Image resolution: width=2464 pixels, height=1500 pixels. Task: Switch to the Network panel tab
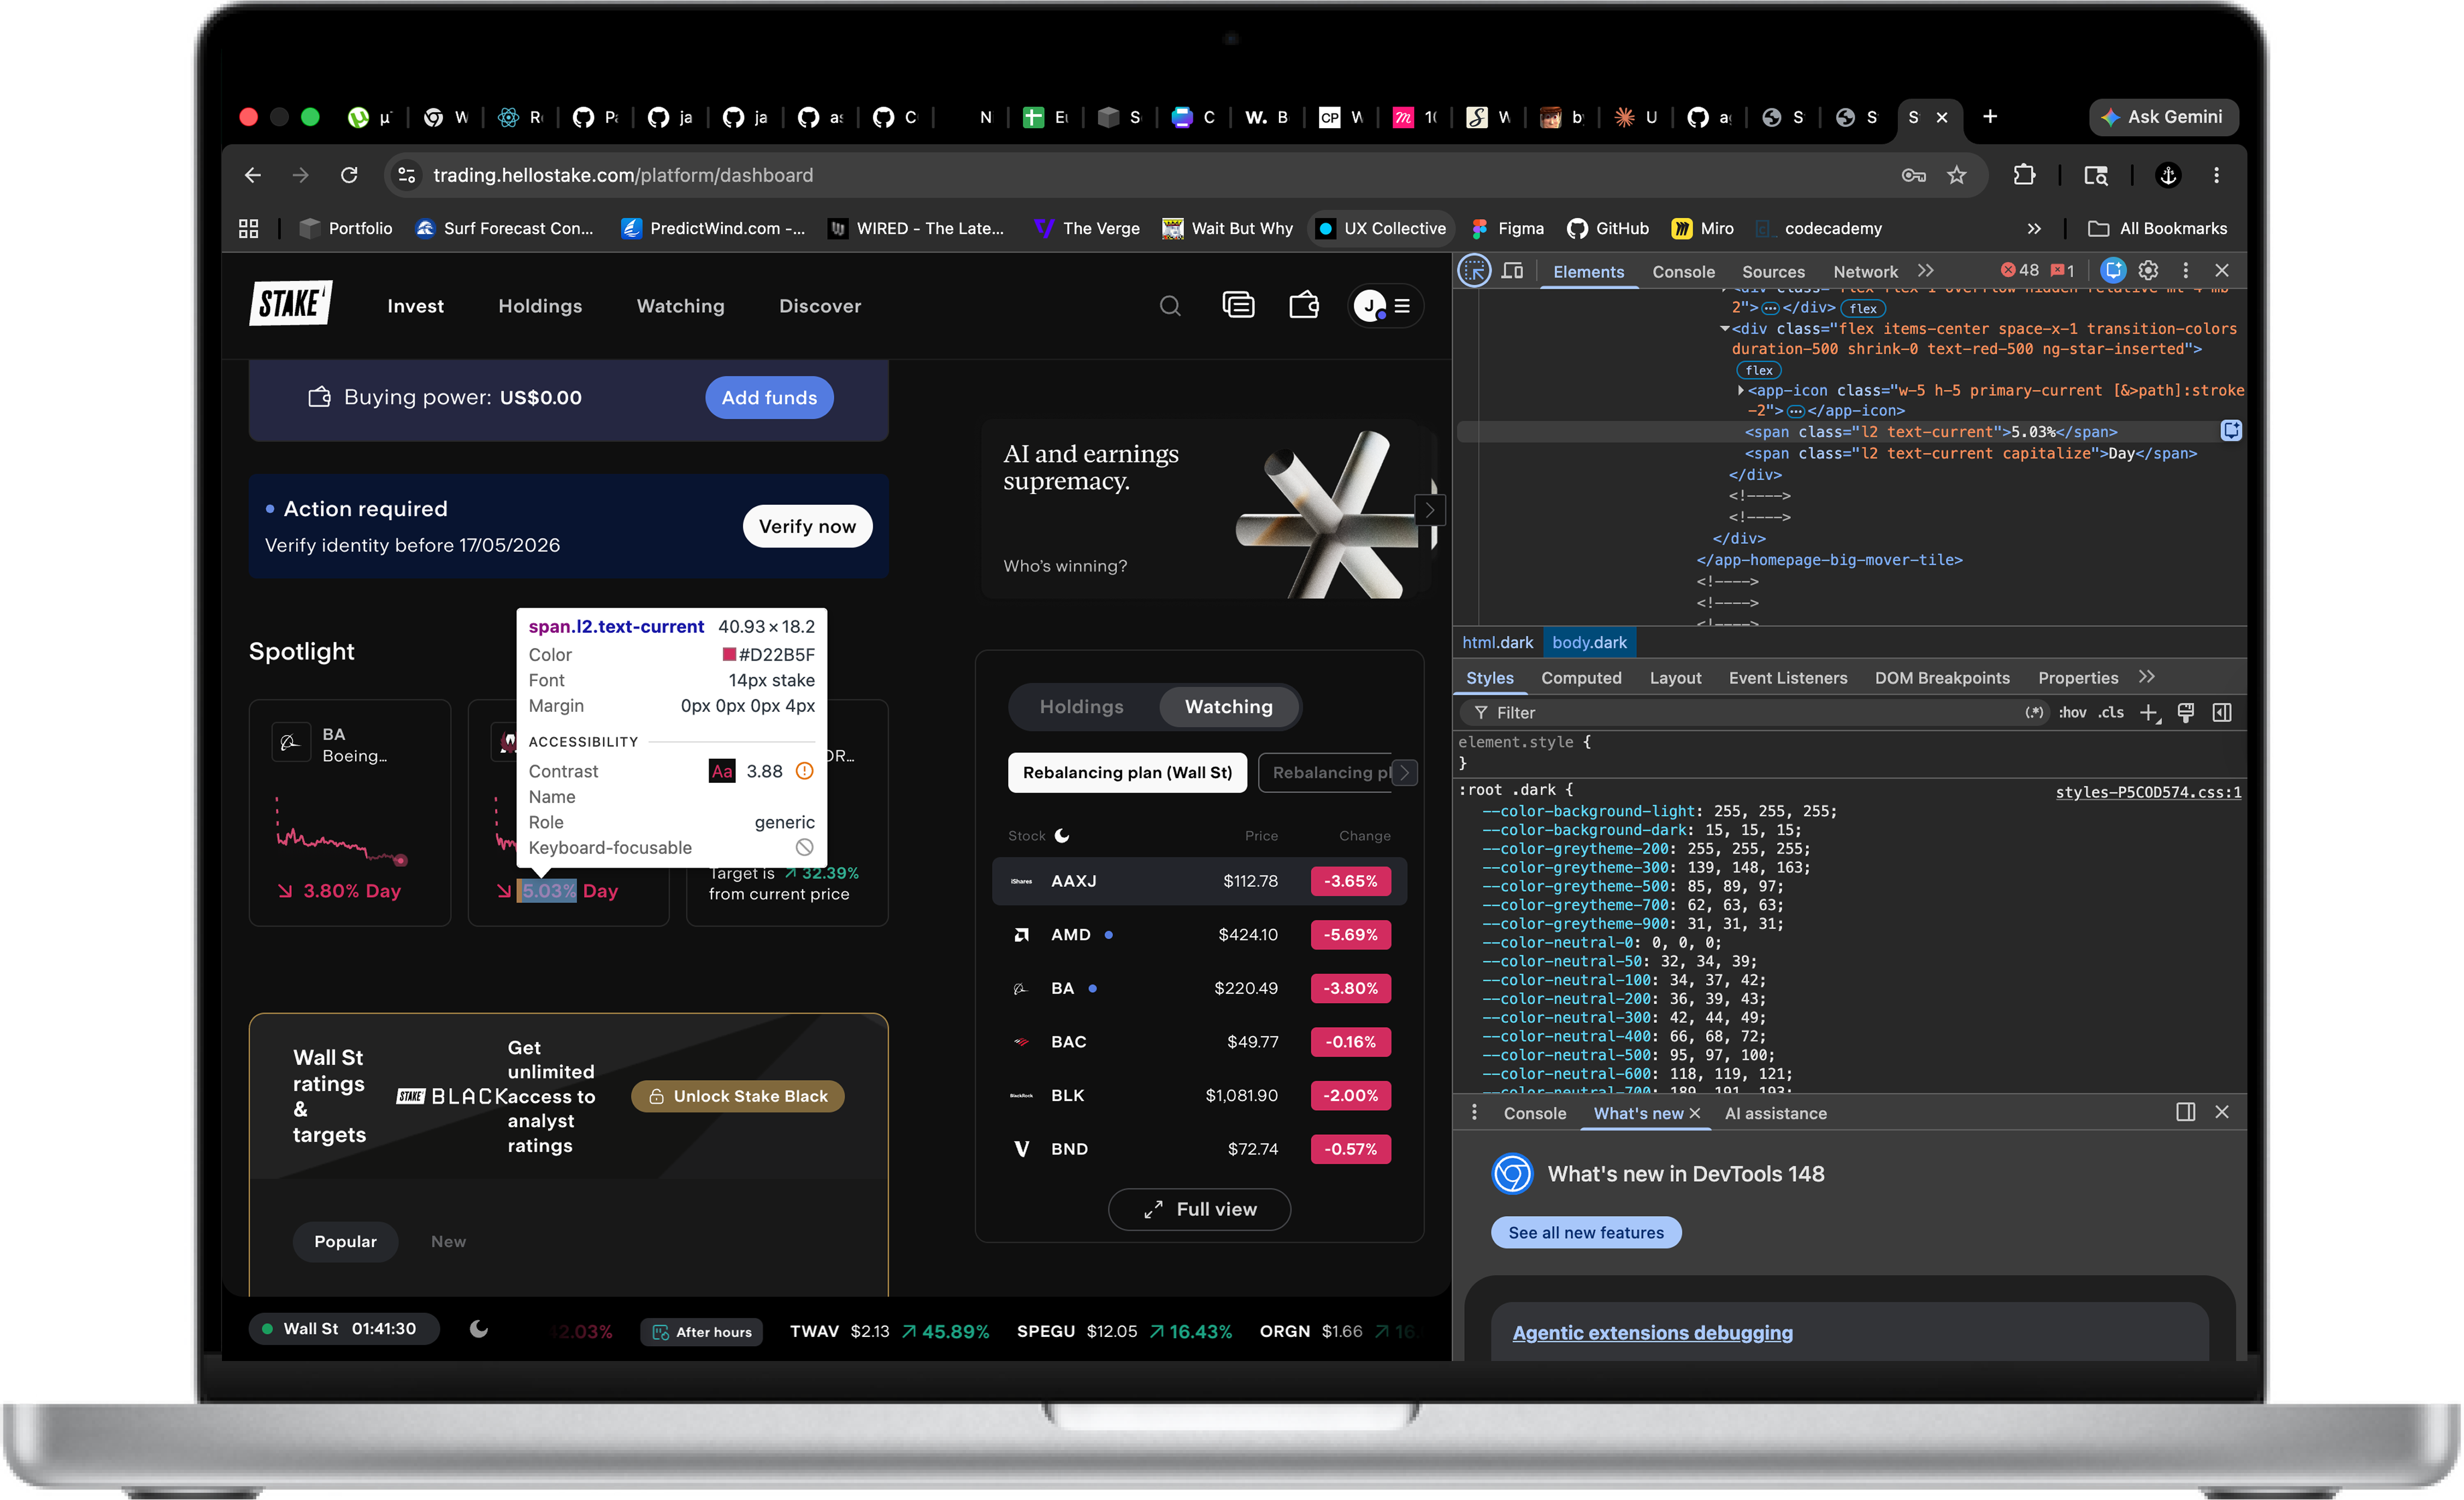[1865, 271]
